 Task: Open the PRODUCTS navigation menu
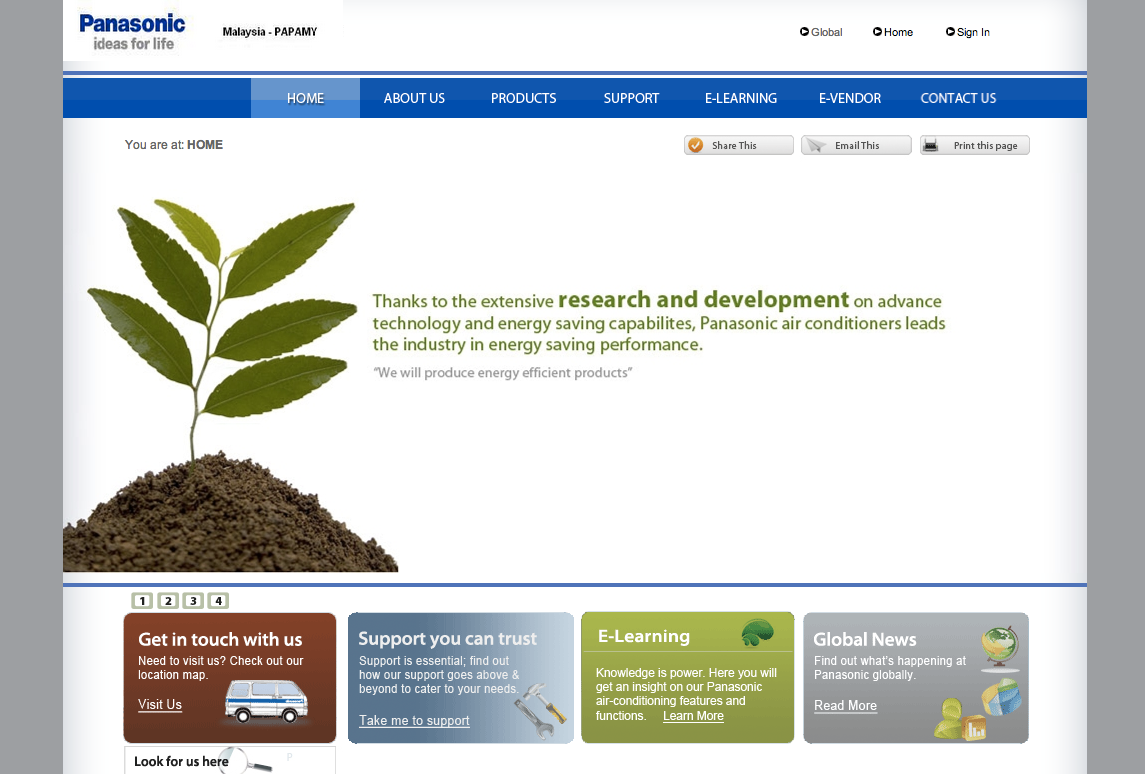coord(523,98)
